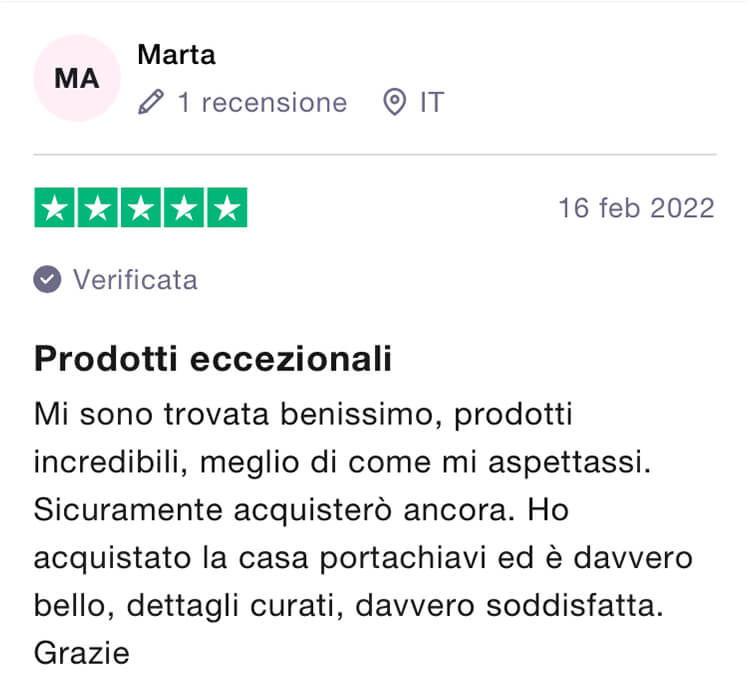Select the 1 recensione text

(262, 102)
